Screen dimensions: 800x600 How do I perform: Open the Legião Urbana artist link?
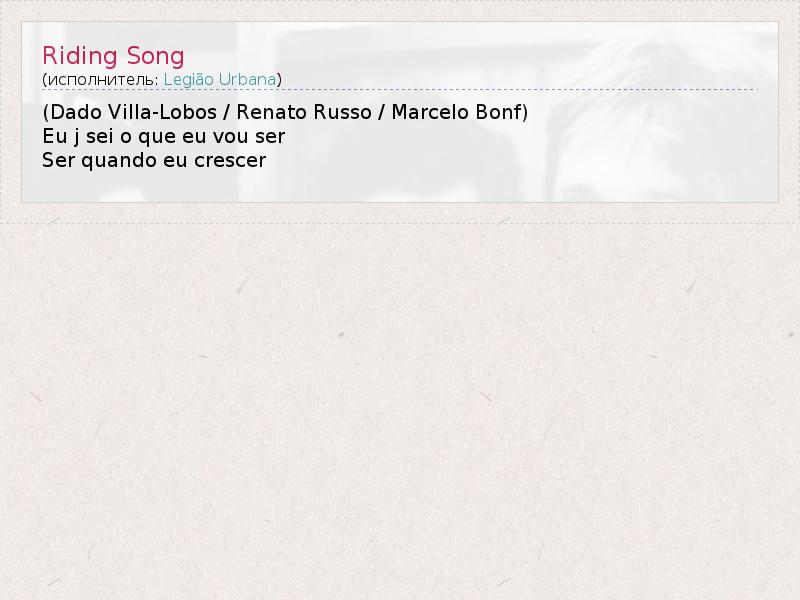pyautogui.click(x=219, y=80)
